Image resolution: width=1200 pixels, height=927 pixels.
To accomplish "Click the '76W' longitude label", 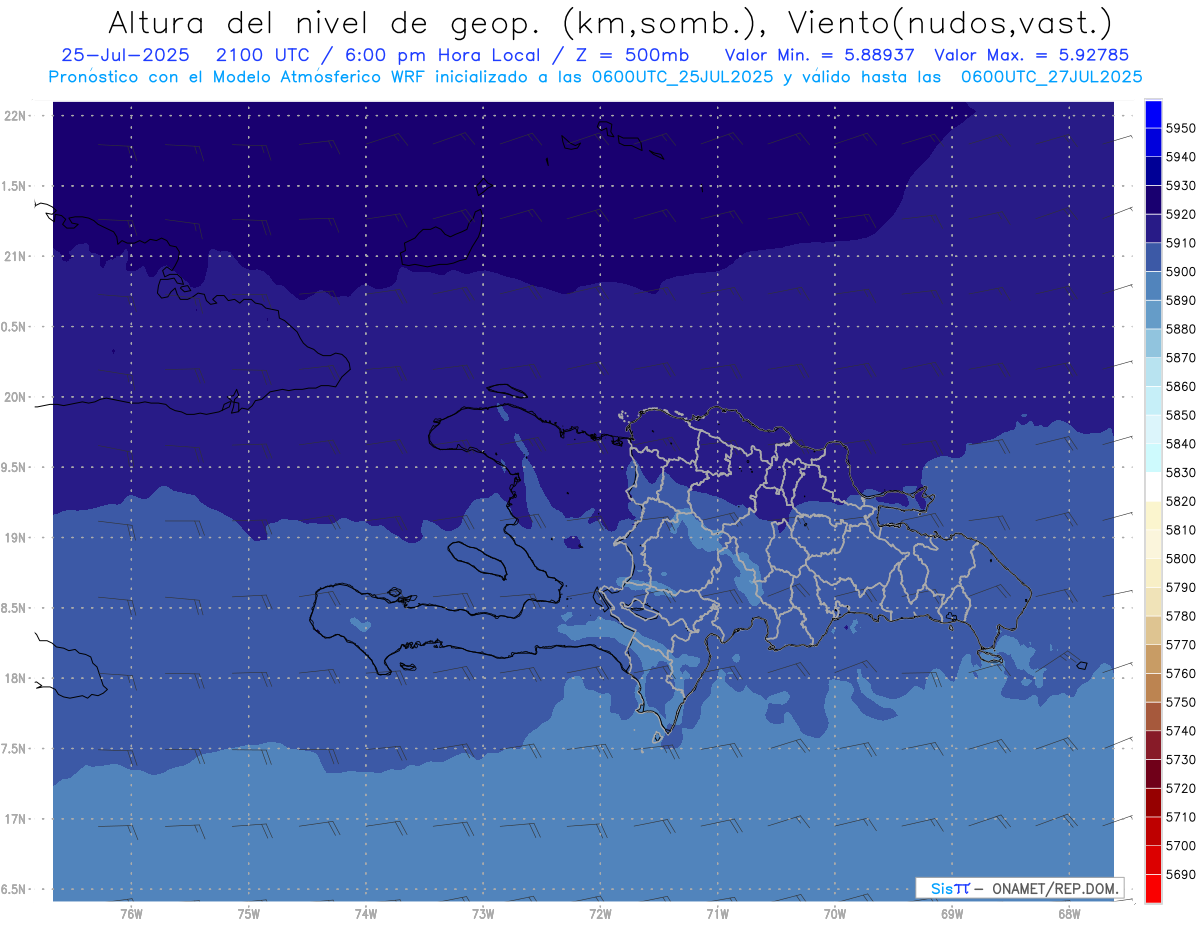I will pyautogui.click(x=131, y=913).
